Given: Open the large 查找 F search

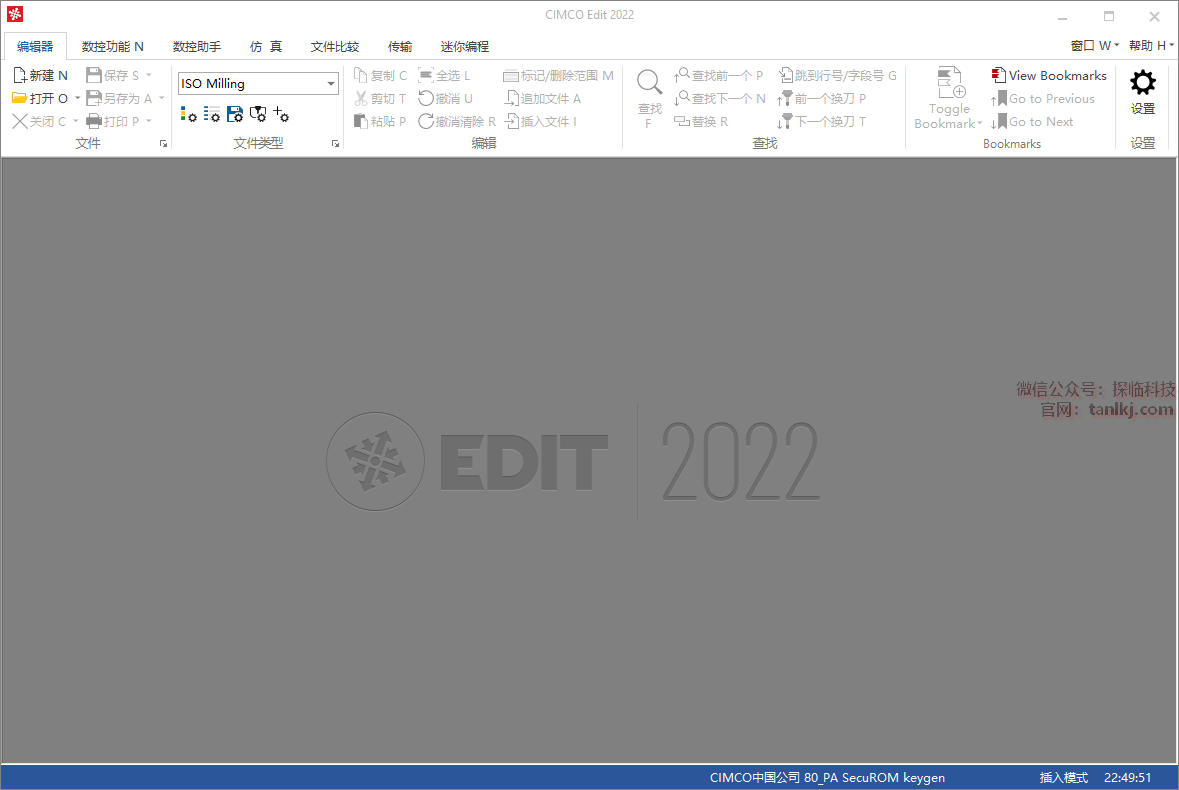Looking at the screenshot, I should [649, 98].
